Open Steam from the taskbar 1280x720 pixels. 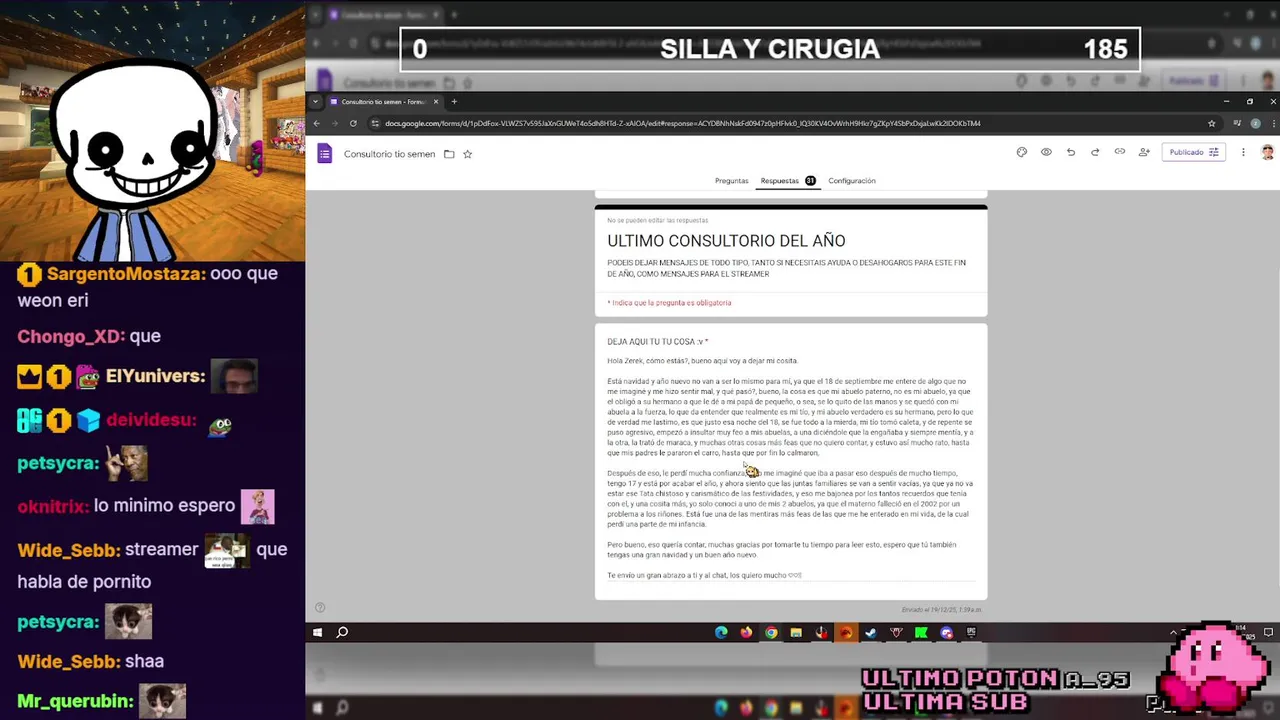[x=871, y=632]
